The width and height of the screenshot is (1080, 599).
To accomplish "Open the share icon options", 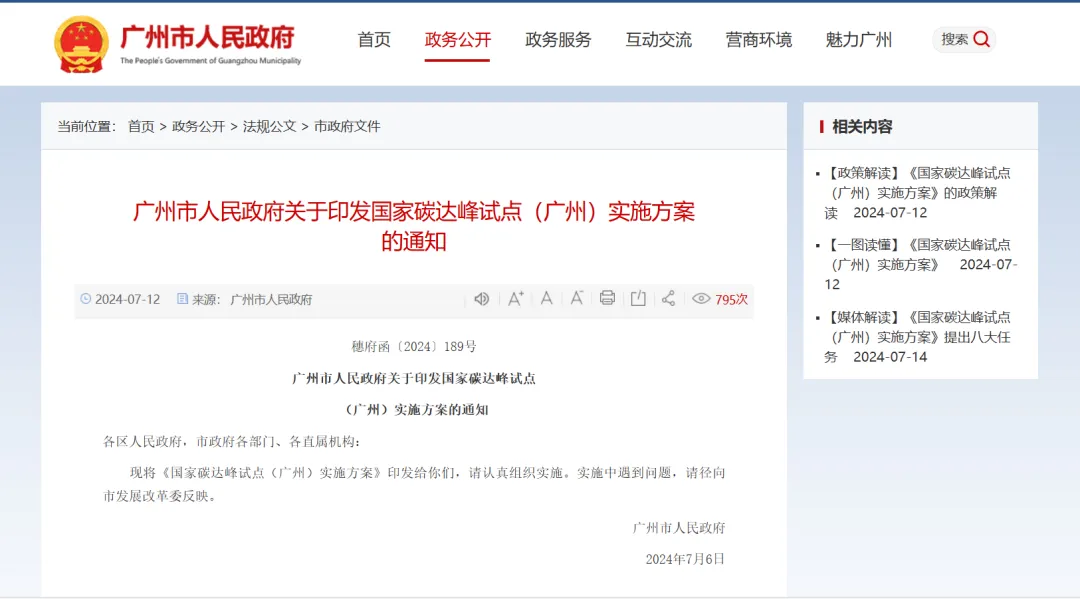I will click(x=668, y=298).
